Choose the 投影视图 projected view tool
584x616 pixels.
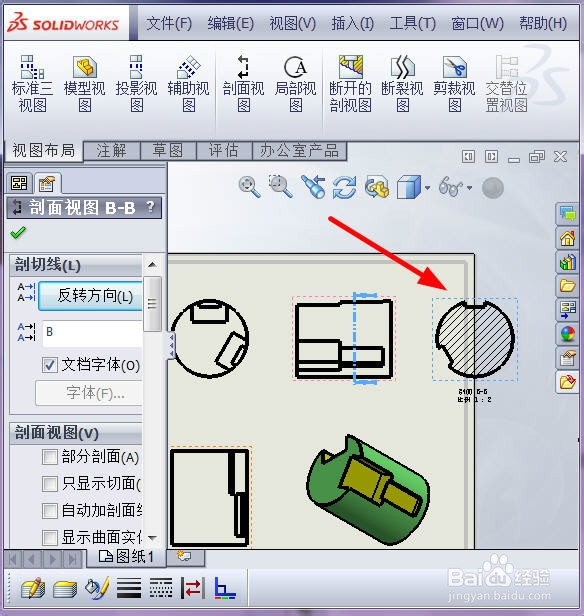click(136, 84)
